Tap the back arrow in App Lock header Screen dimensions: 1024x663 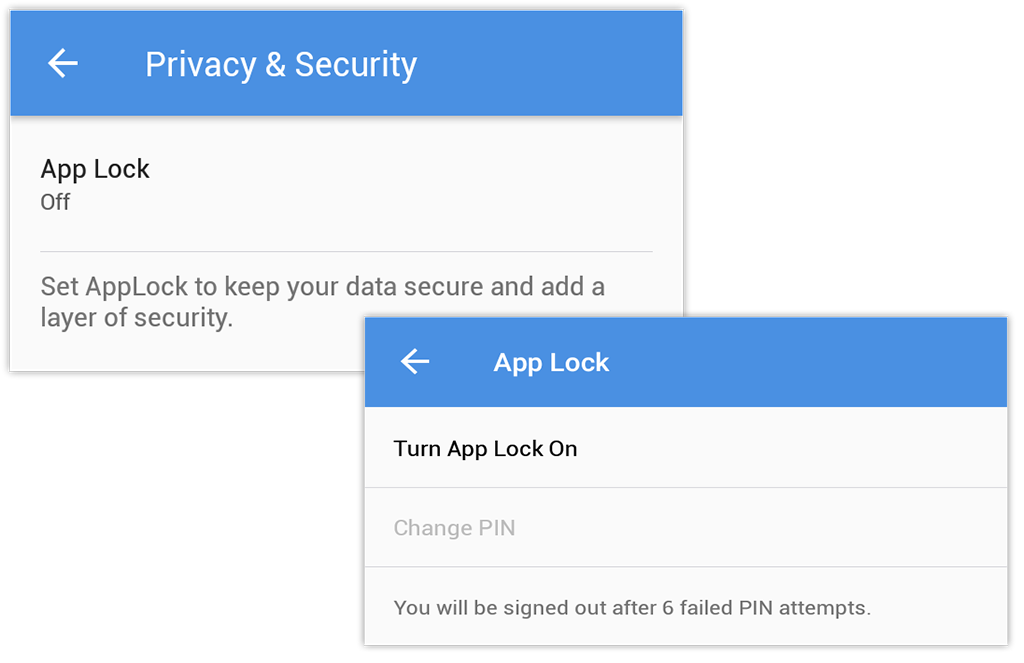pos(415,362)
